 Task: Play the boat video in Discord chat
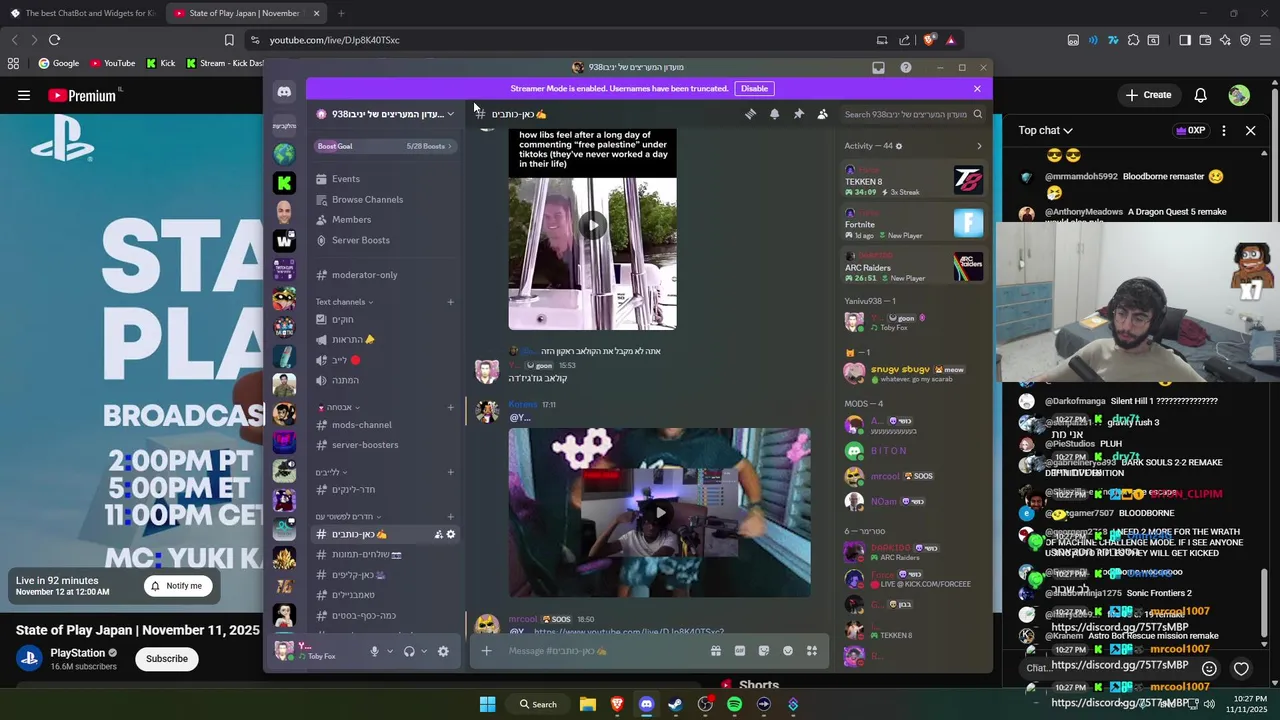[x=592, y=225]
